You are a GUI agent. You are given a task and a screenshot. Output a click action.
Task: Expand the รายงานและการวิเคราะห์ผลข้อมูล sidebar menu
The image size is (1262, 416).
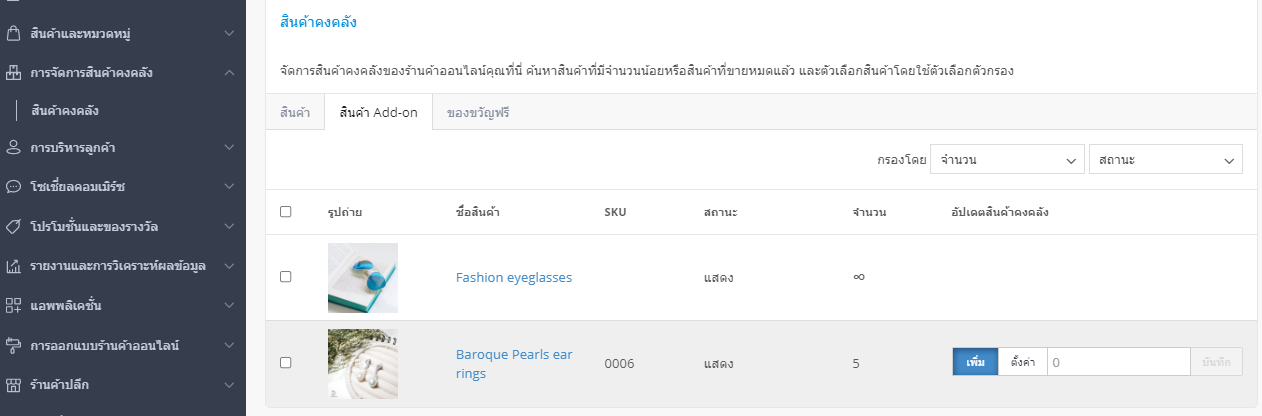coord(229,266)
